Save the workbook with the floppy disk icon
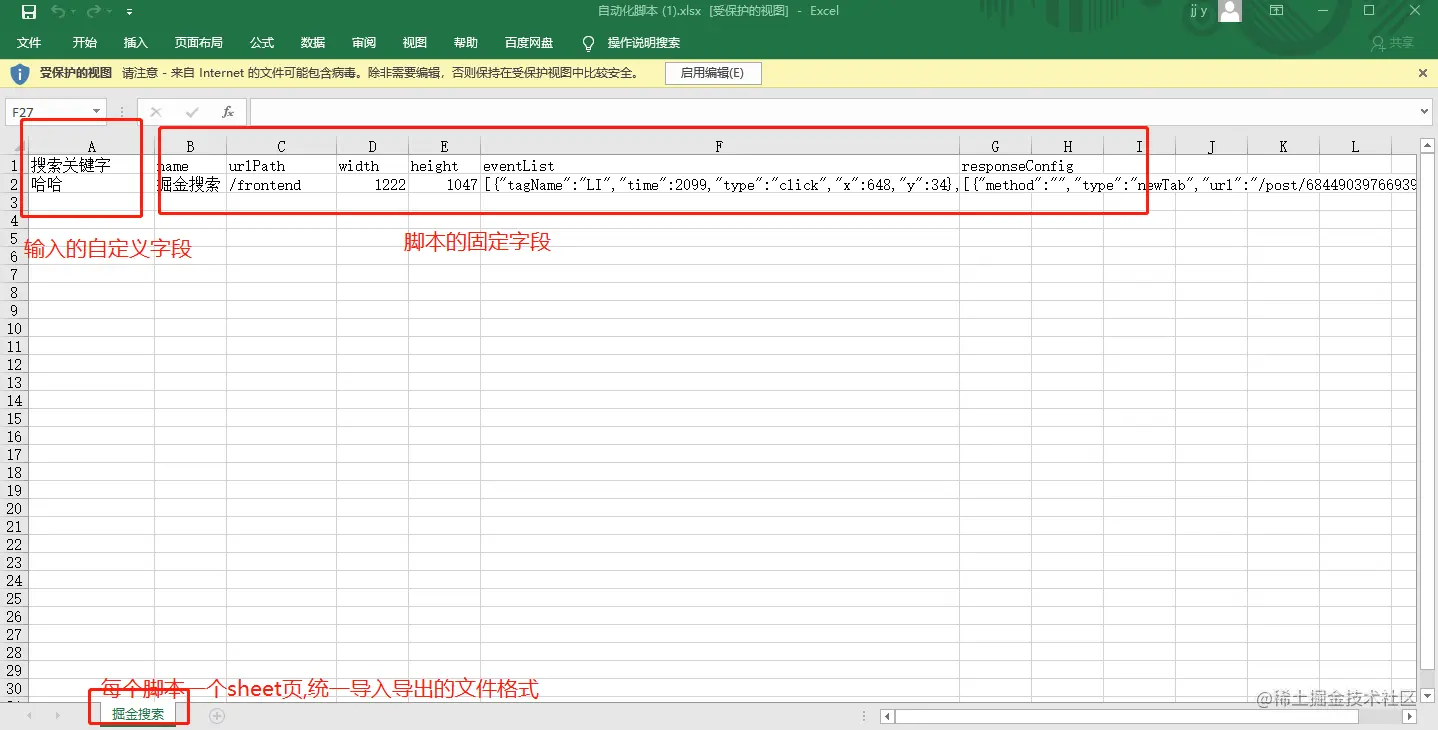The height and width of the screenshot is (730, 1438). [29, 12]
